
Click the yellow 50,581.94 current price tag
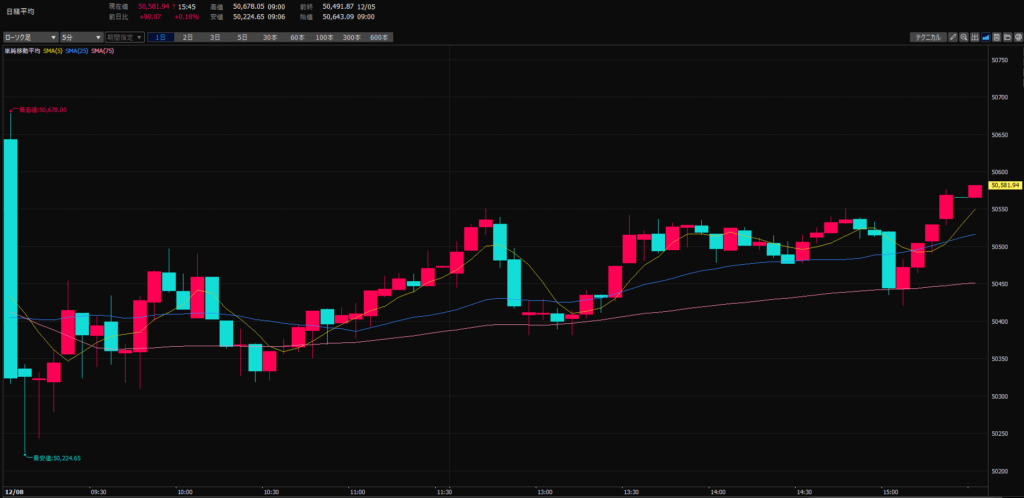pyautogui.click(x=1003, y=185)
